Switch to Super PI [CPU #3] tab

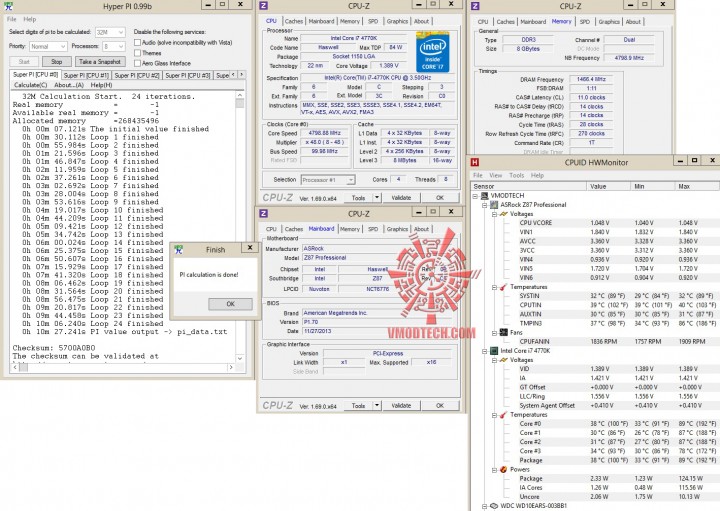pos(187,75)
